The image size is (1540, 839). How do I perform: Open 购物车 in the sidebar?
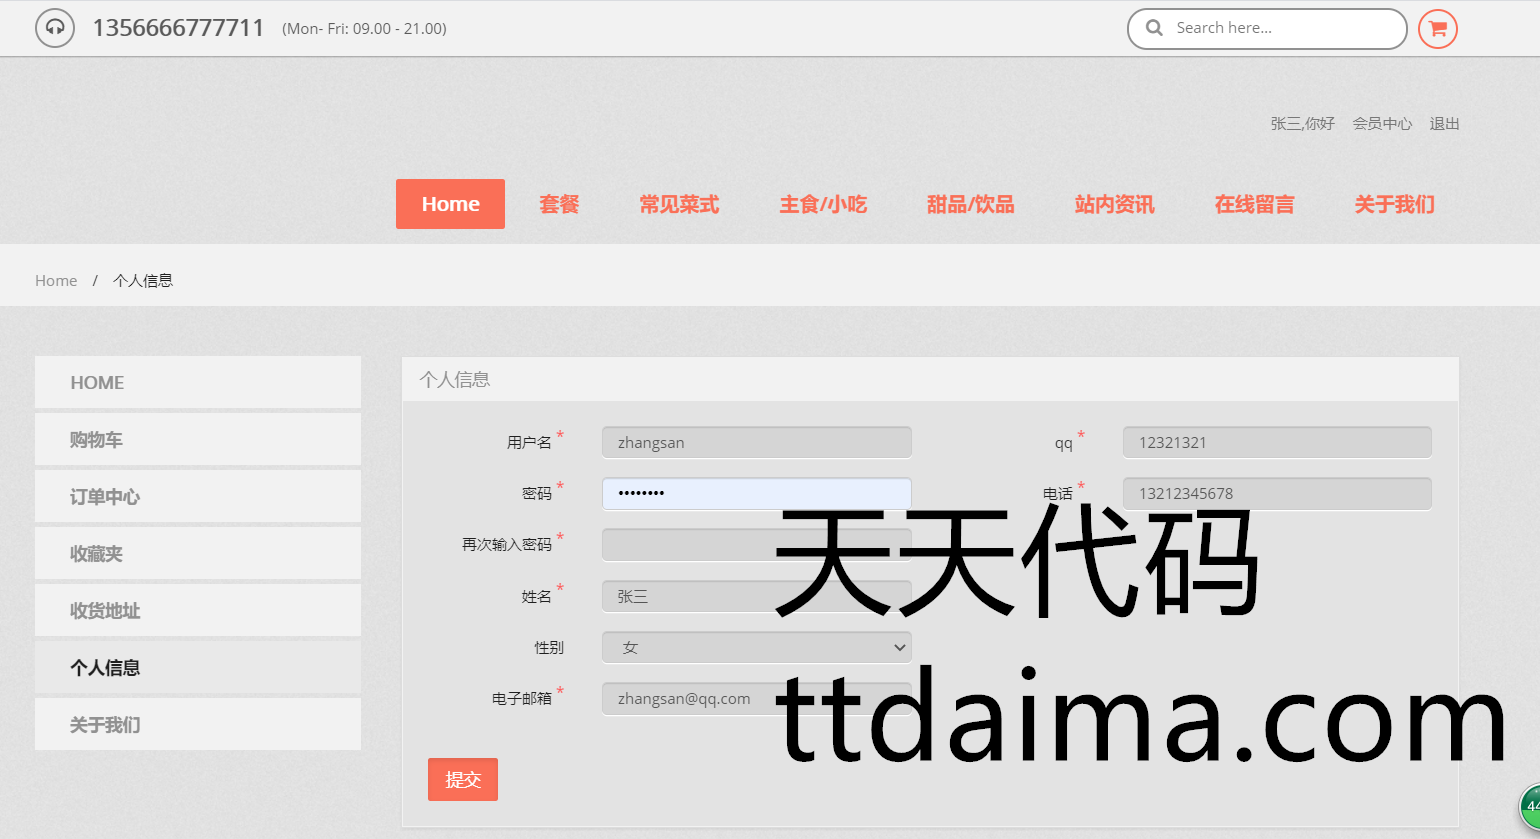tap(197, 440)
